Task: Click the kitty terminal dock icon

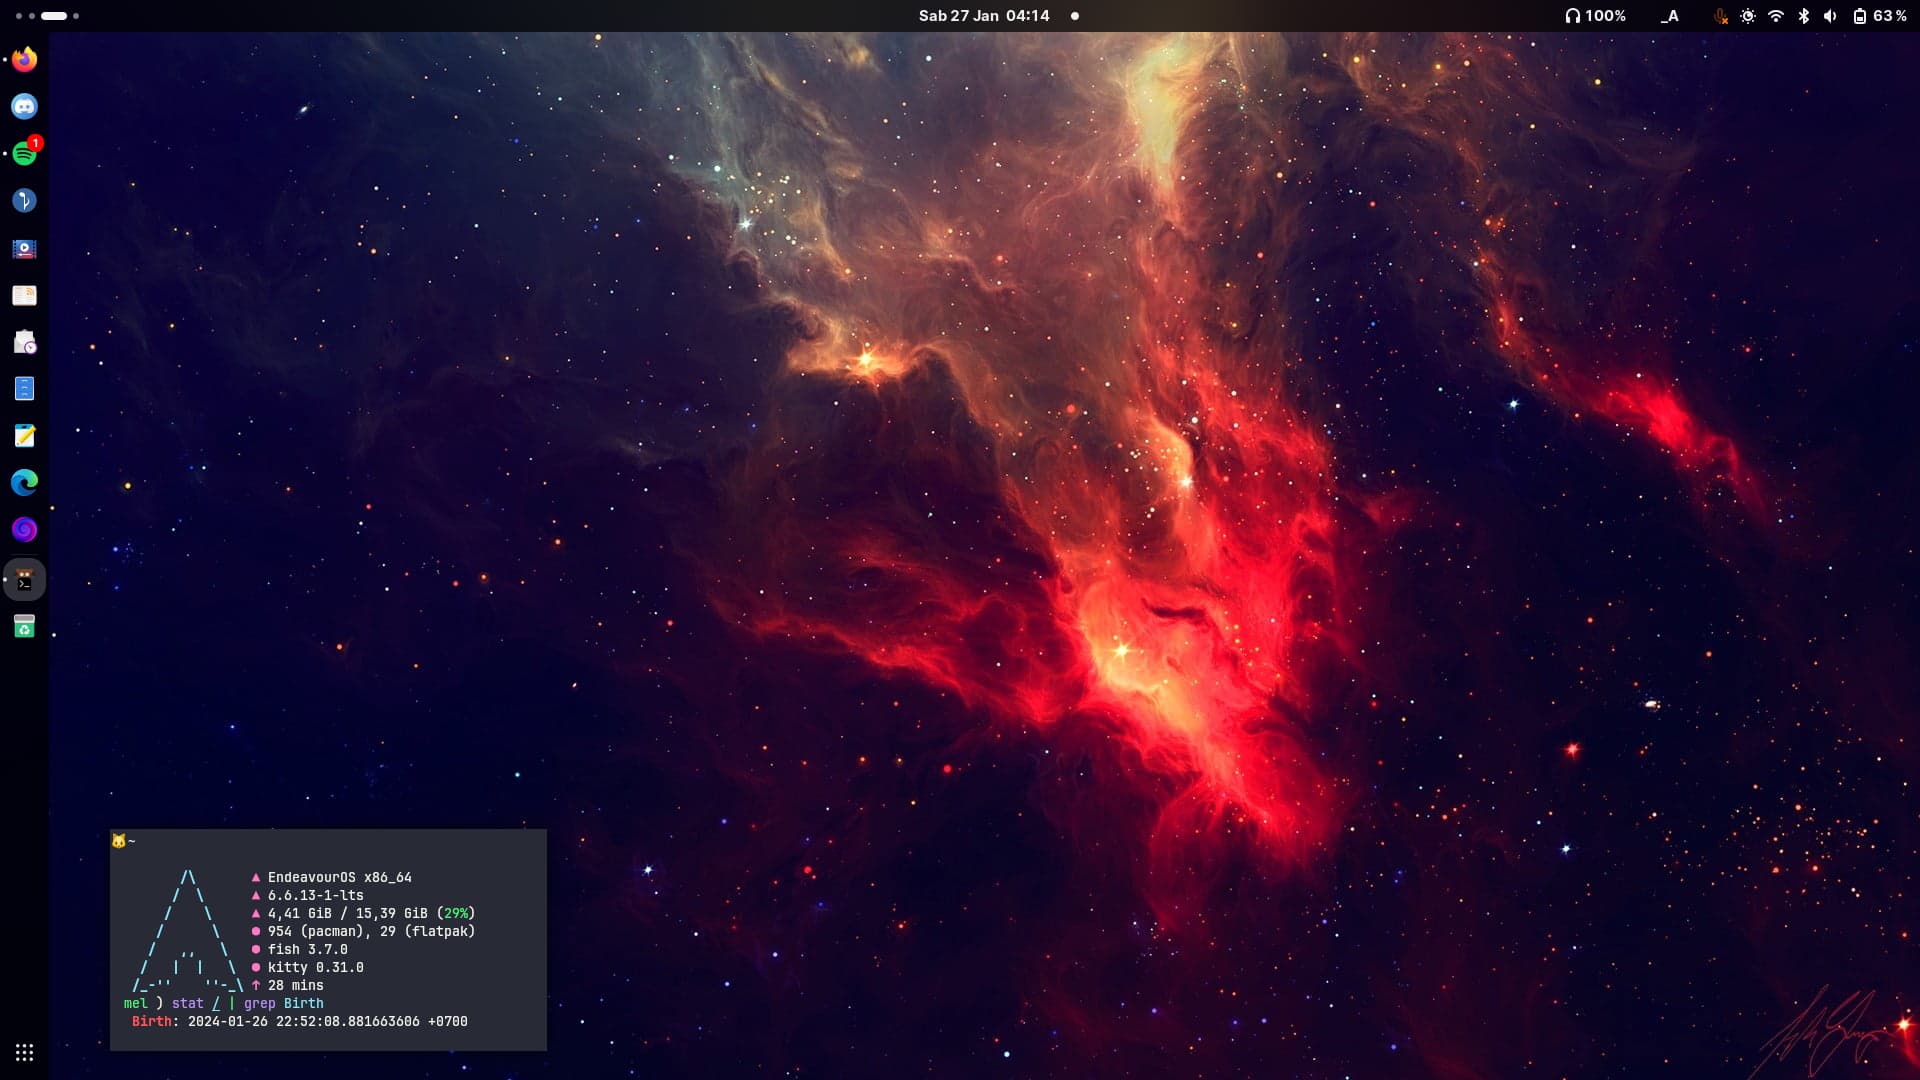Action: (24, 581)
